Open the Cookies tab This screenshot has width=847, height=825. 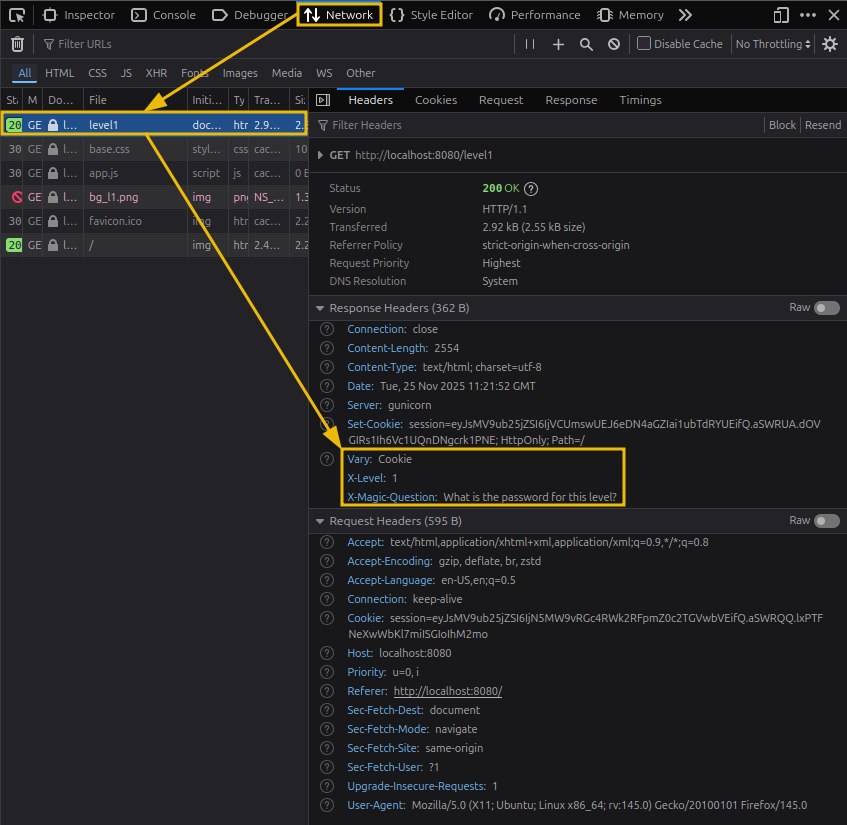coord(435,99)
